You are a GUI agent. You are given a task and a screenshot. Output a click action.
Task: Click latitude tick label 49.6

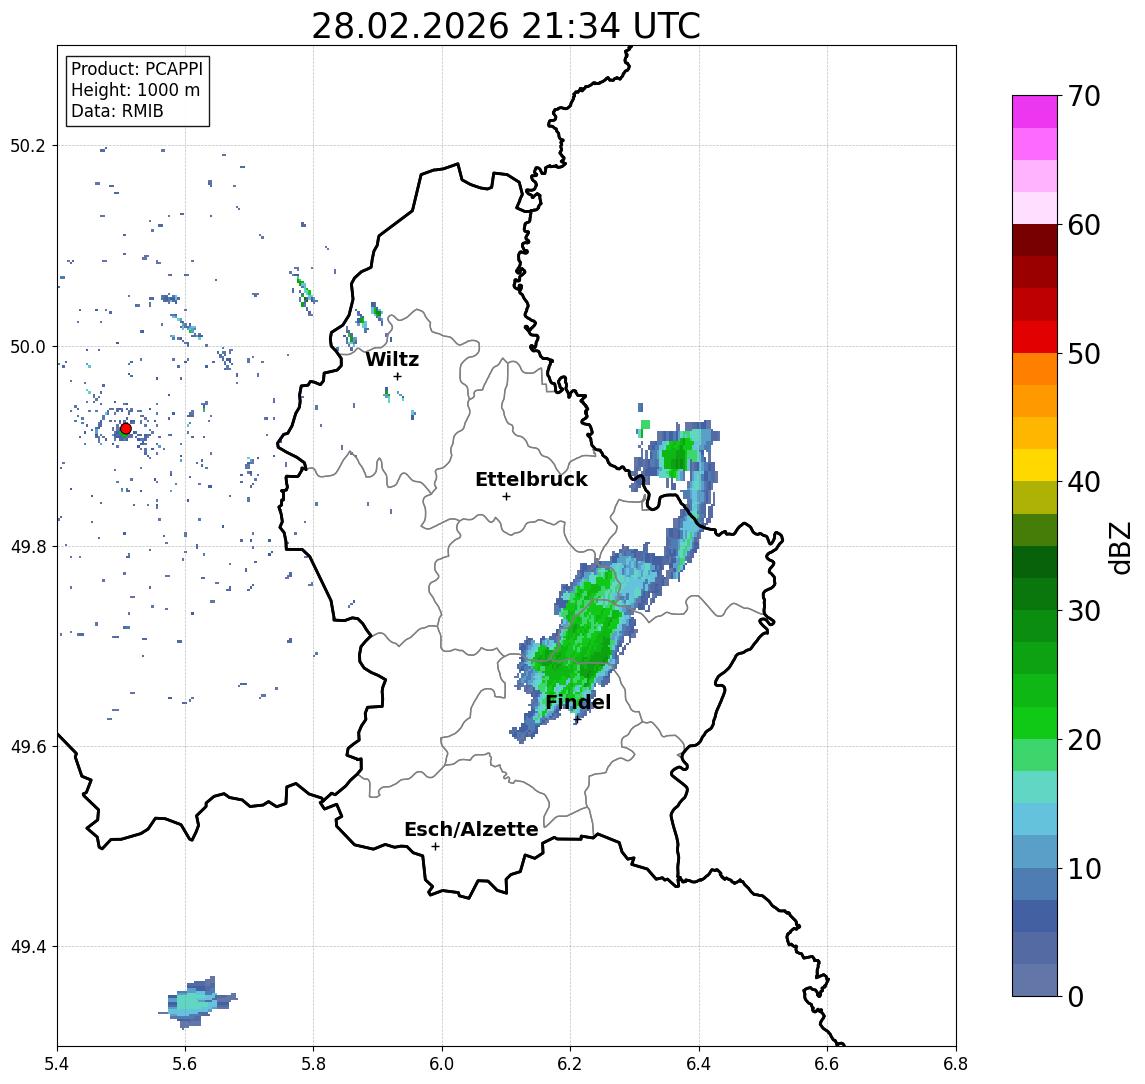pyautogui.click(x=27, y=747)
